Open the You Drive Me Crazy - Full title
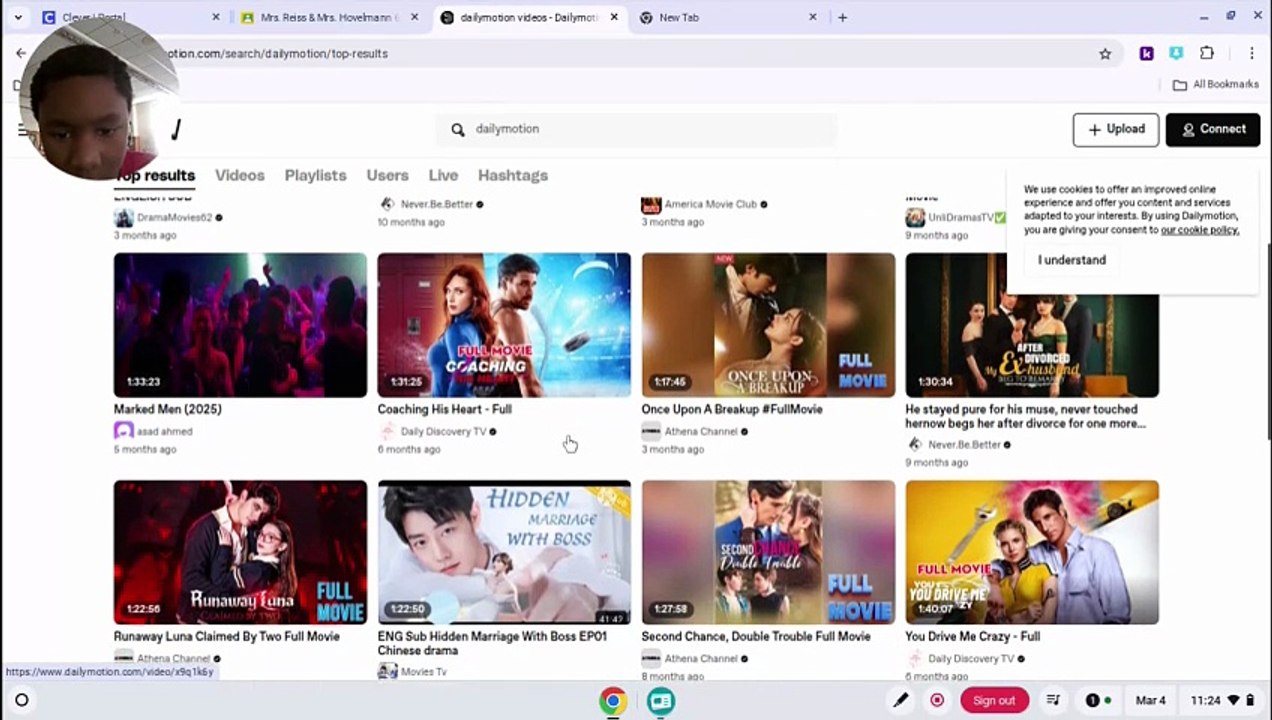1272x720 pixels. [973, 636]
